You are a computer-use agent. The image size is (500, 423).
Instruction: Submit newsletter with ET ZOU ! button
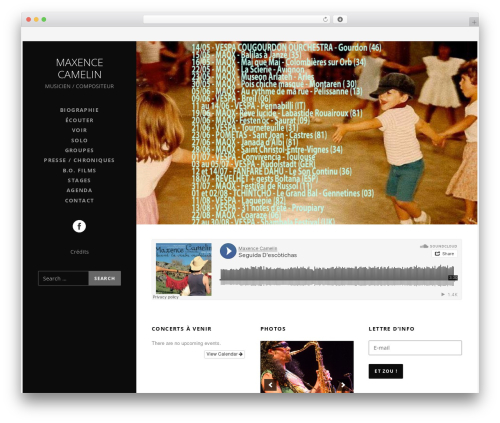(x=386, y=371)
